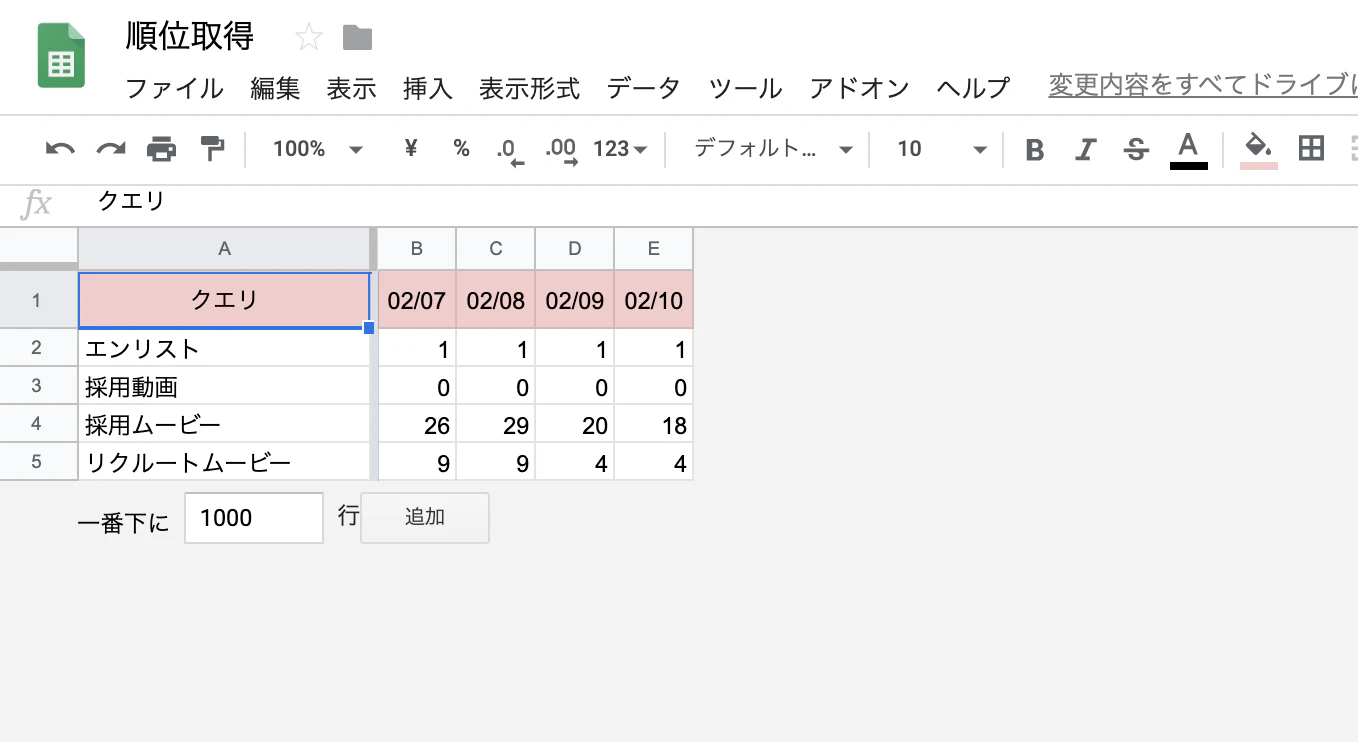Open the ヘルプ menu
The width and height of the screenshot is (1358, 742).
(973, 88)
